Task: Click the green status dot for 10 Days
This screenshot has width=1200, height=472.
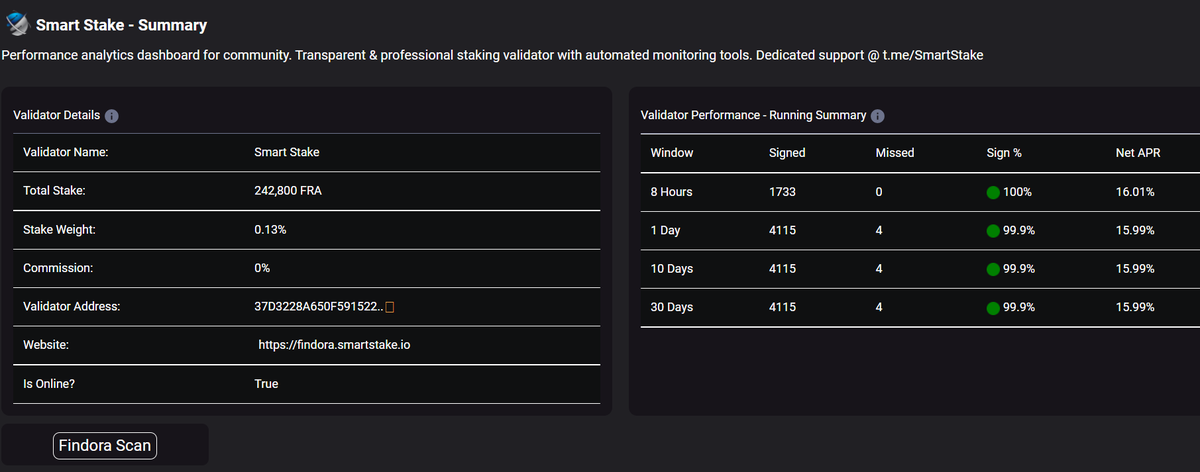Action: (x=993, y=269)
